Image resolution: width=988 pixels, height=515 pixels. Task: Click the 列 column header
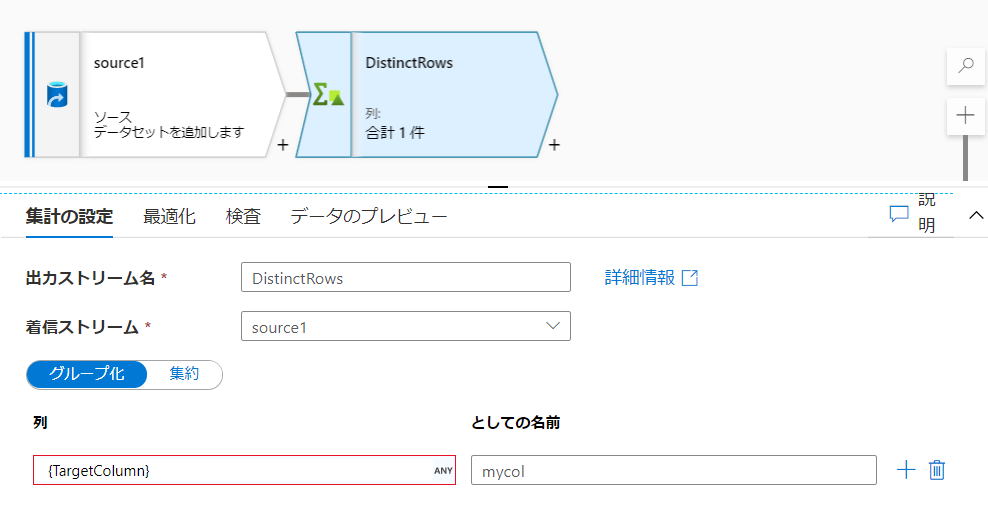point(40,422)
